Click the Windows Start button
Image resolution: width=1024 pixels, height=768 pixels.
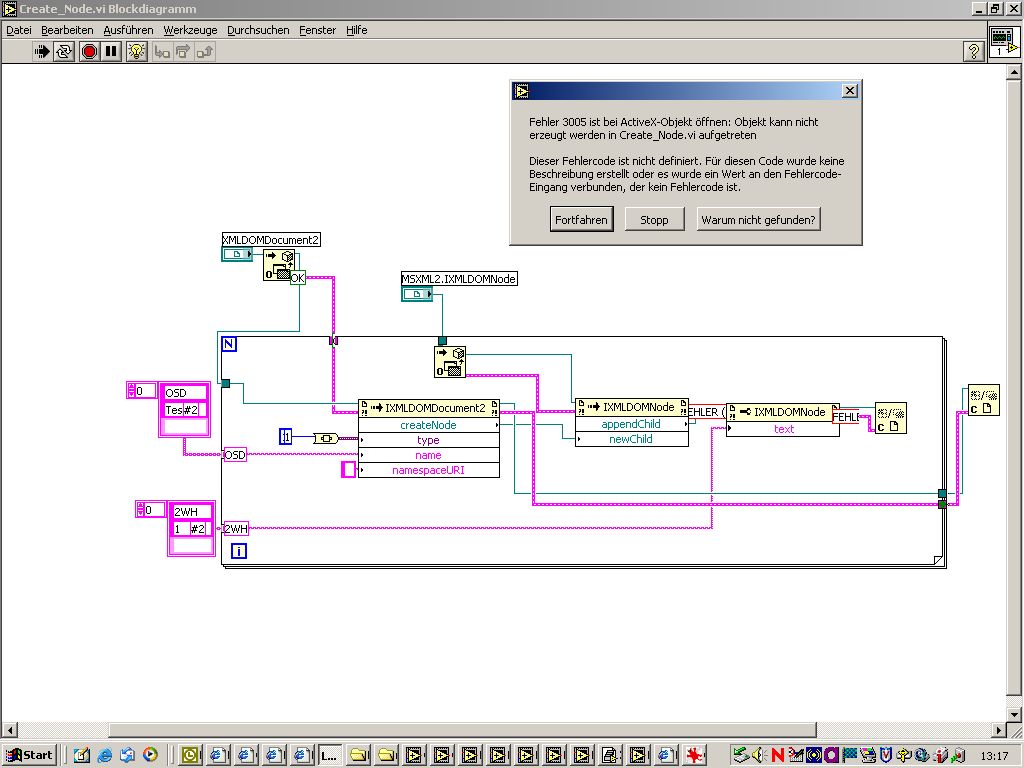29,755
